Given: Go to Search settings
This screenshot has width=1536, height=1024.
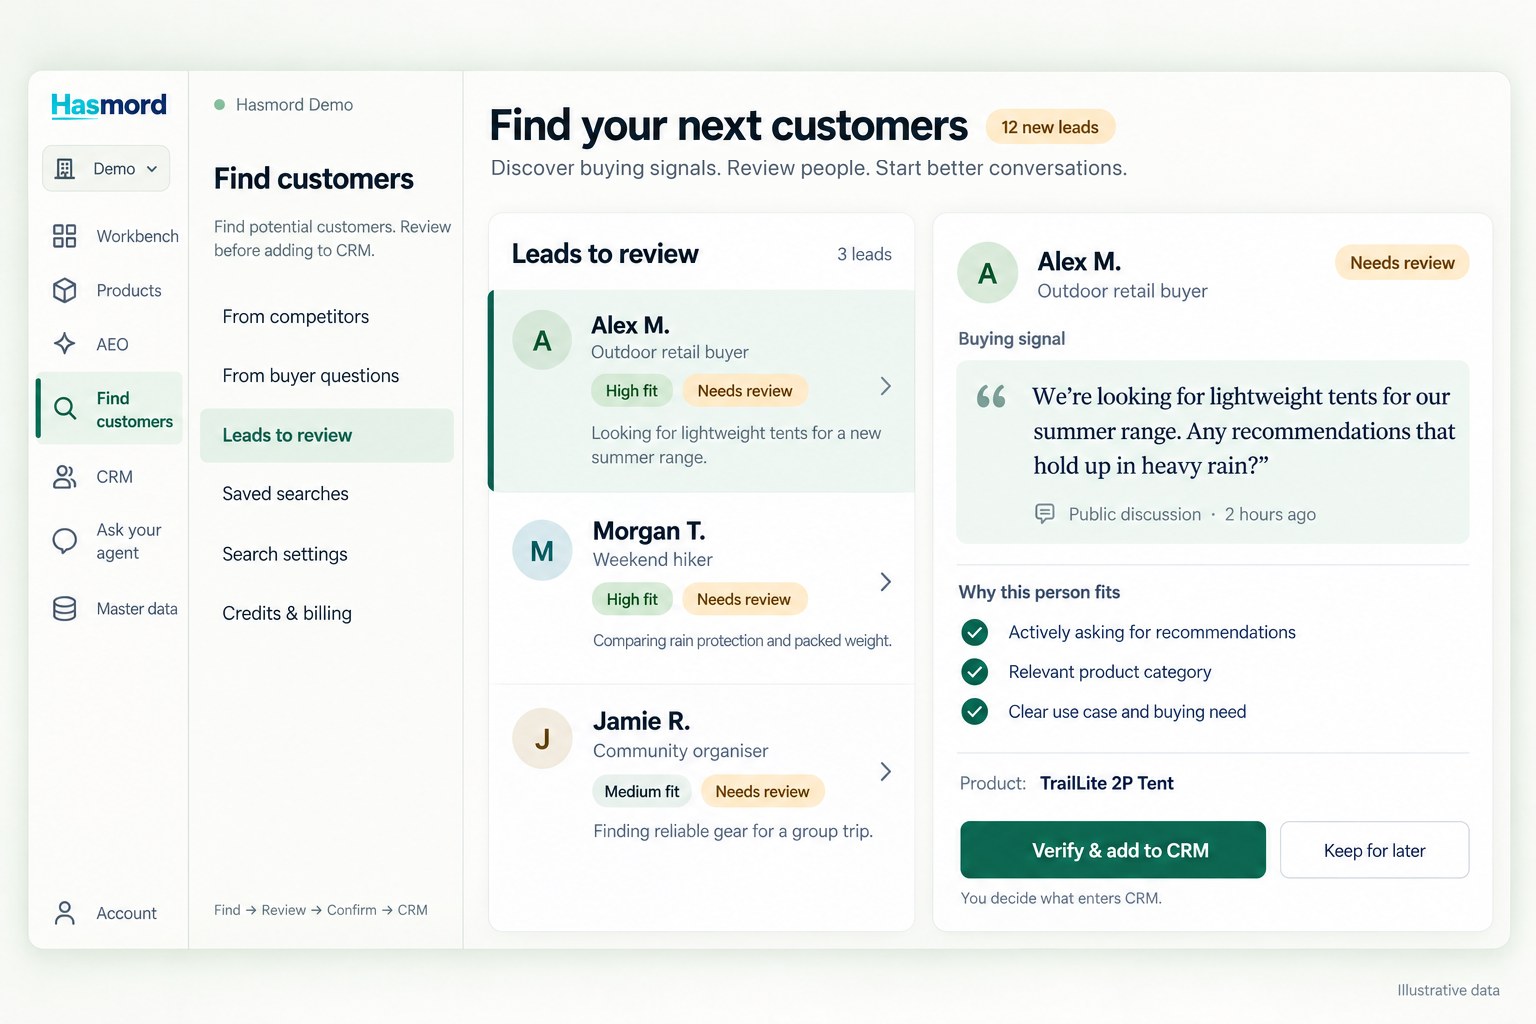Looking at the screenshot, I should tap(285, 554).
